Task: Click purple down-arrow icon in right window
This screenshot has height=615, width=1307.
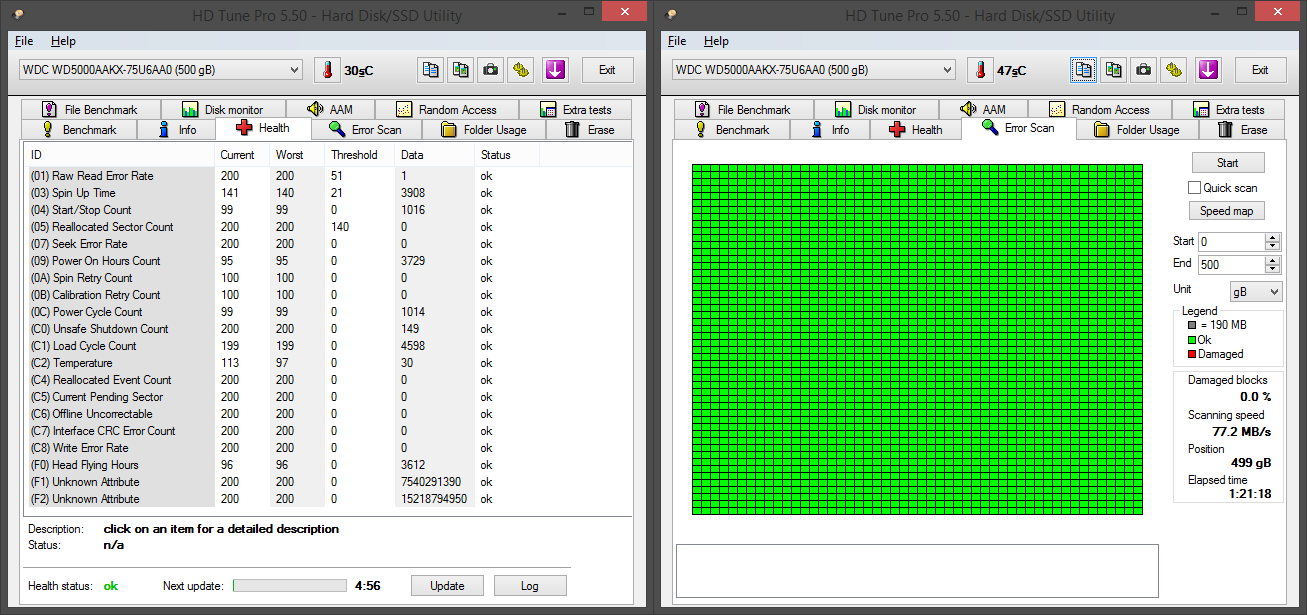Action: point(1208,70)
